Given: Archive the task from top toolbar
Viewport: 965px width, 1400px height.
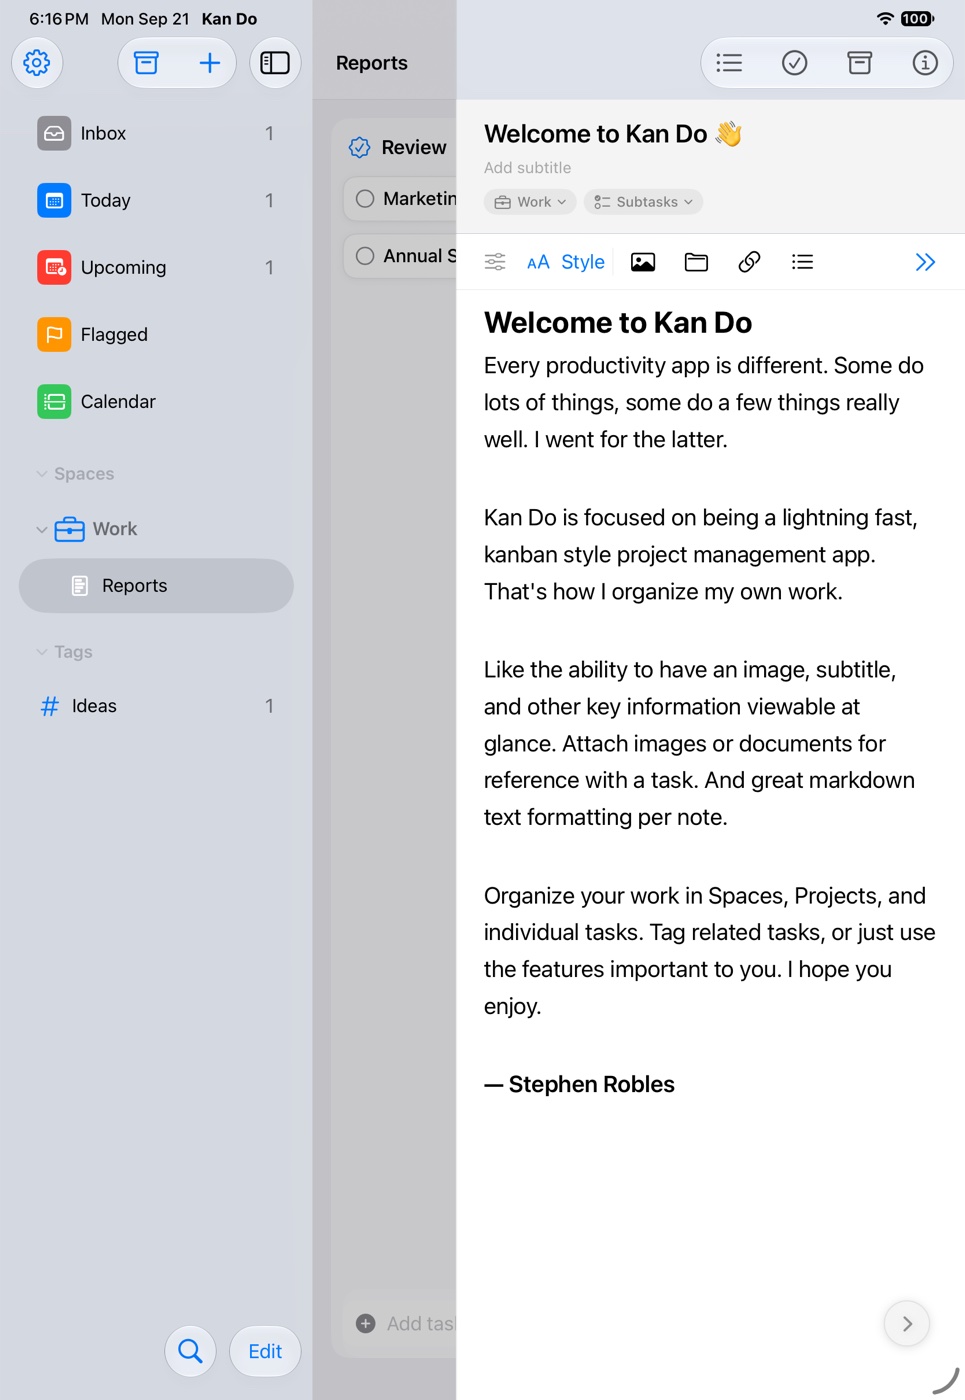Looking at the screenshot, I should click(859, 63).
